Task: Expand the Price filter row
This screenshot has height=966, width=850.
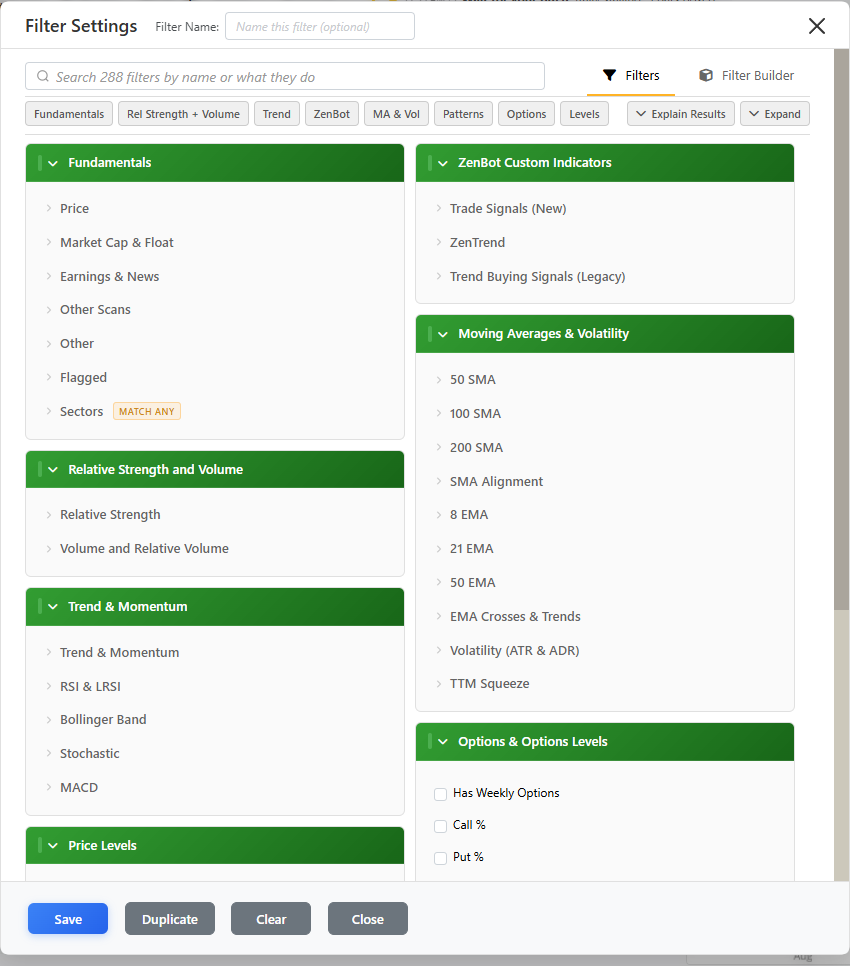Action: pyautogui.click(x=215, y=208)
